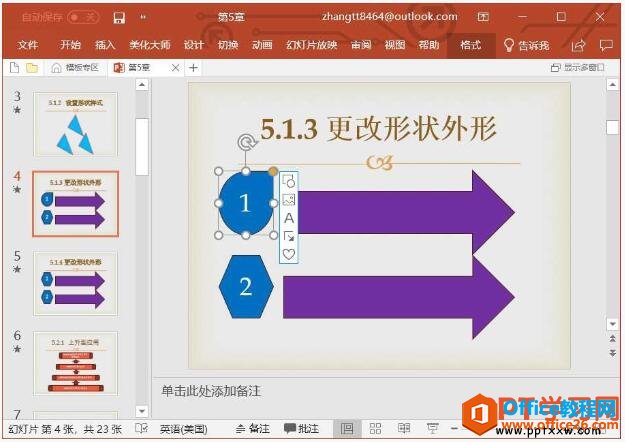Click the animation star under slide 3
This screenshot has height=442, width=625.
coord(17,110)
